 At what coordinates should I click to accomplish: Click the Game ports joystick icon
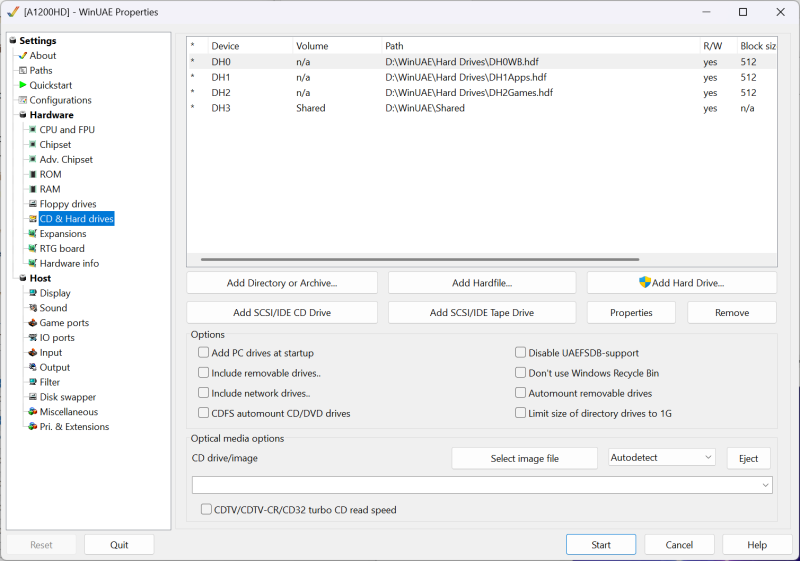[x=33, y=322]
